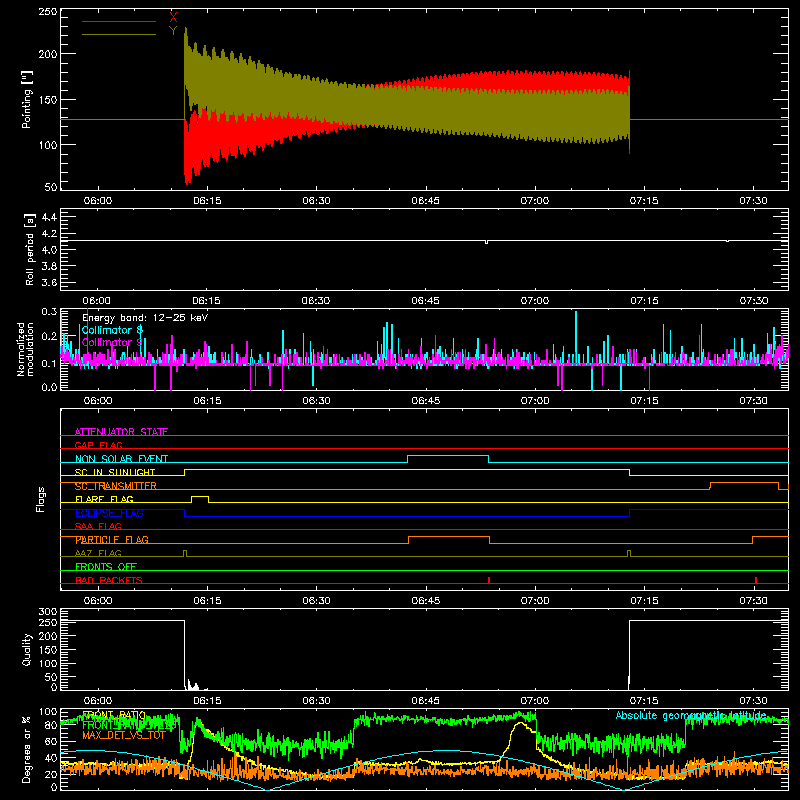Click the "Absolute geomagnetic latitude" legend text
The image size is (800, 800).
(x=691, y=715)
